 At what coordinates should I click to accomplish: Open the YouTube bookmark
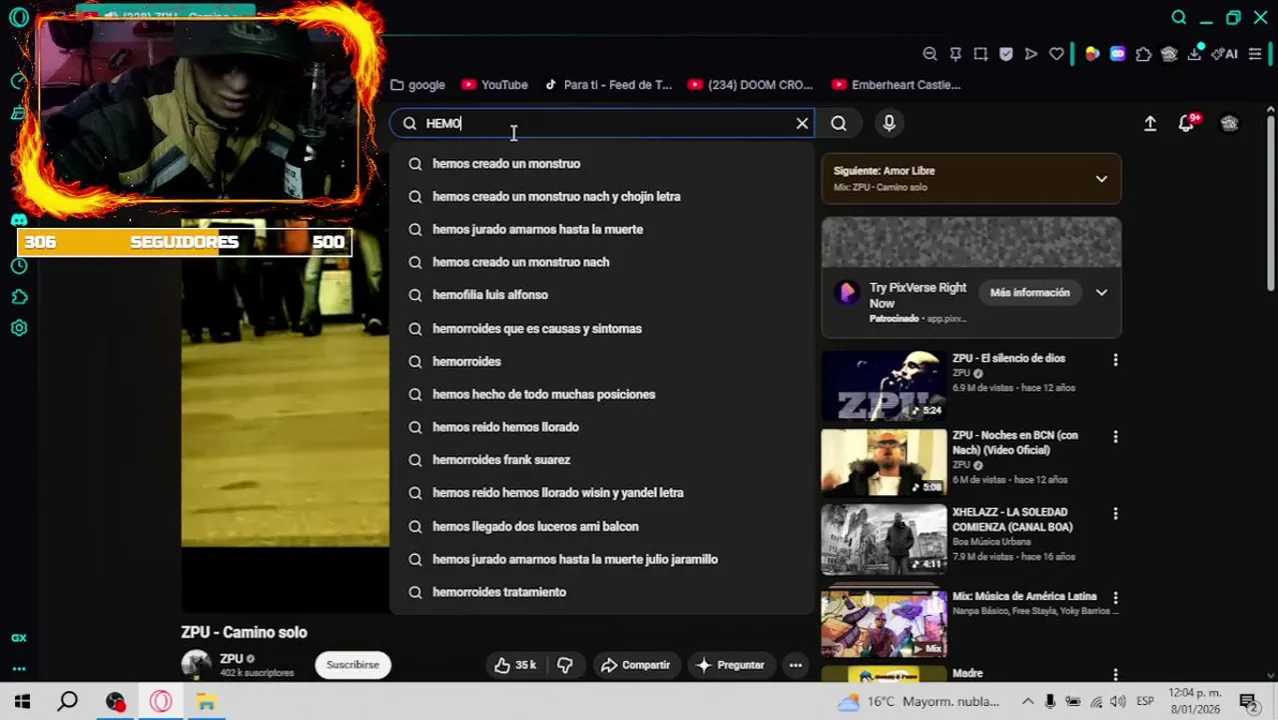[x=493, y=85]
